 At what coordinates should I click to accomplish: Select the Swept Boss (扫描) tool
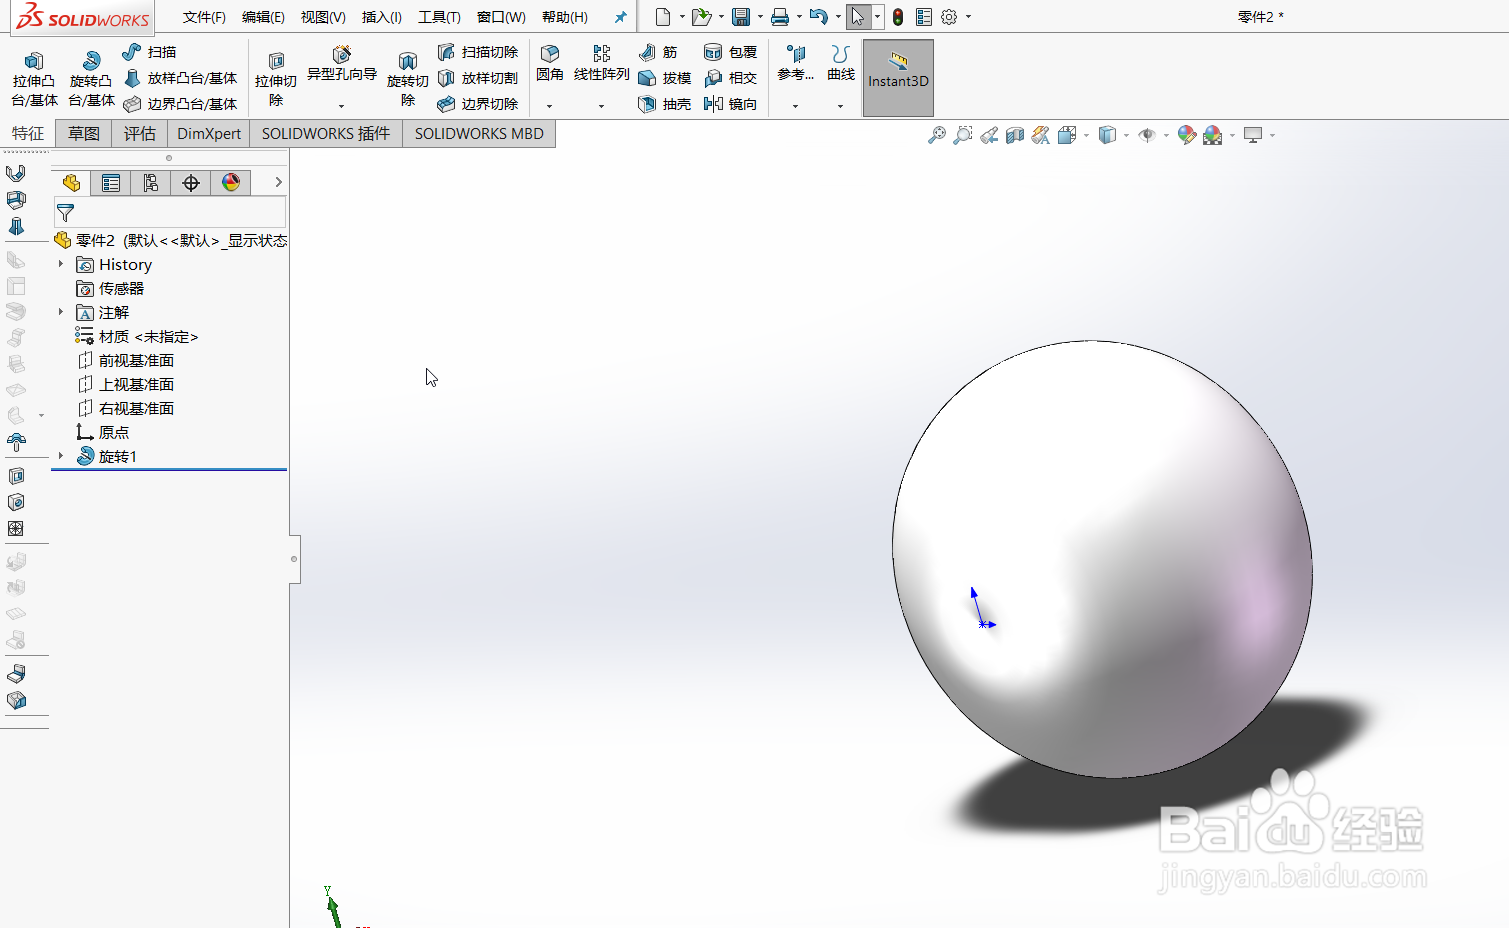149,52
